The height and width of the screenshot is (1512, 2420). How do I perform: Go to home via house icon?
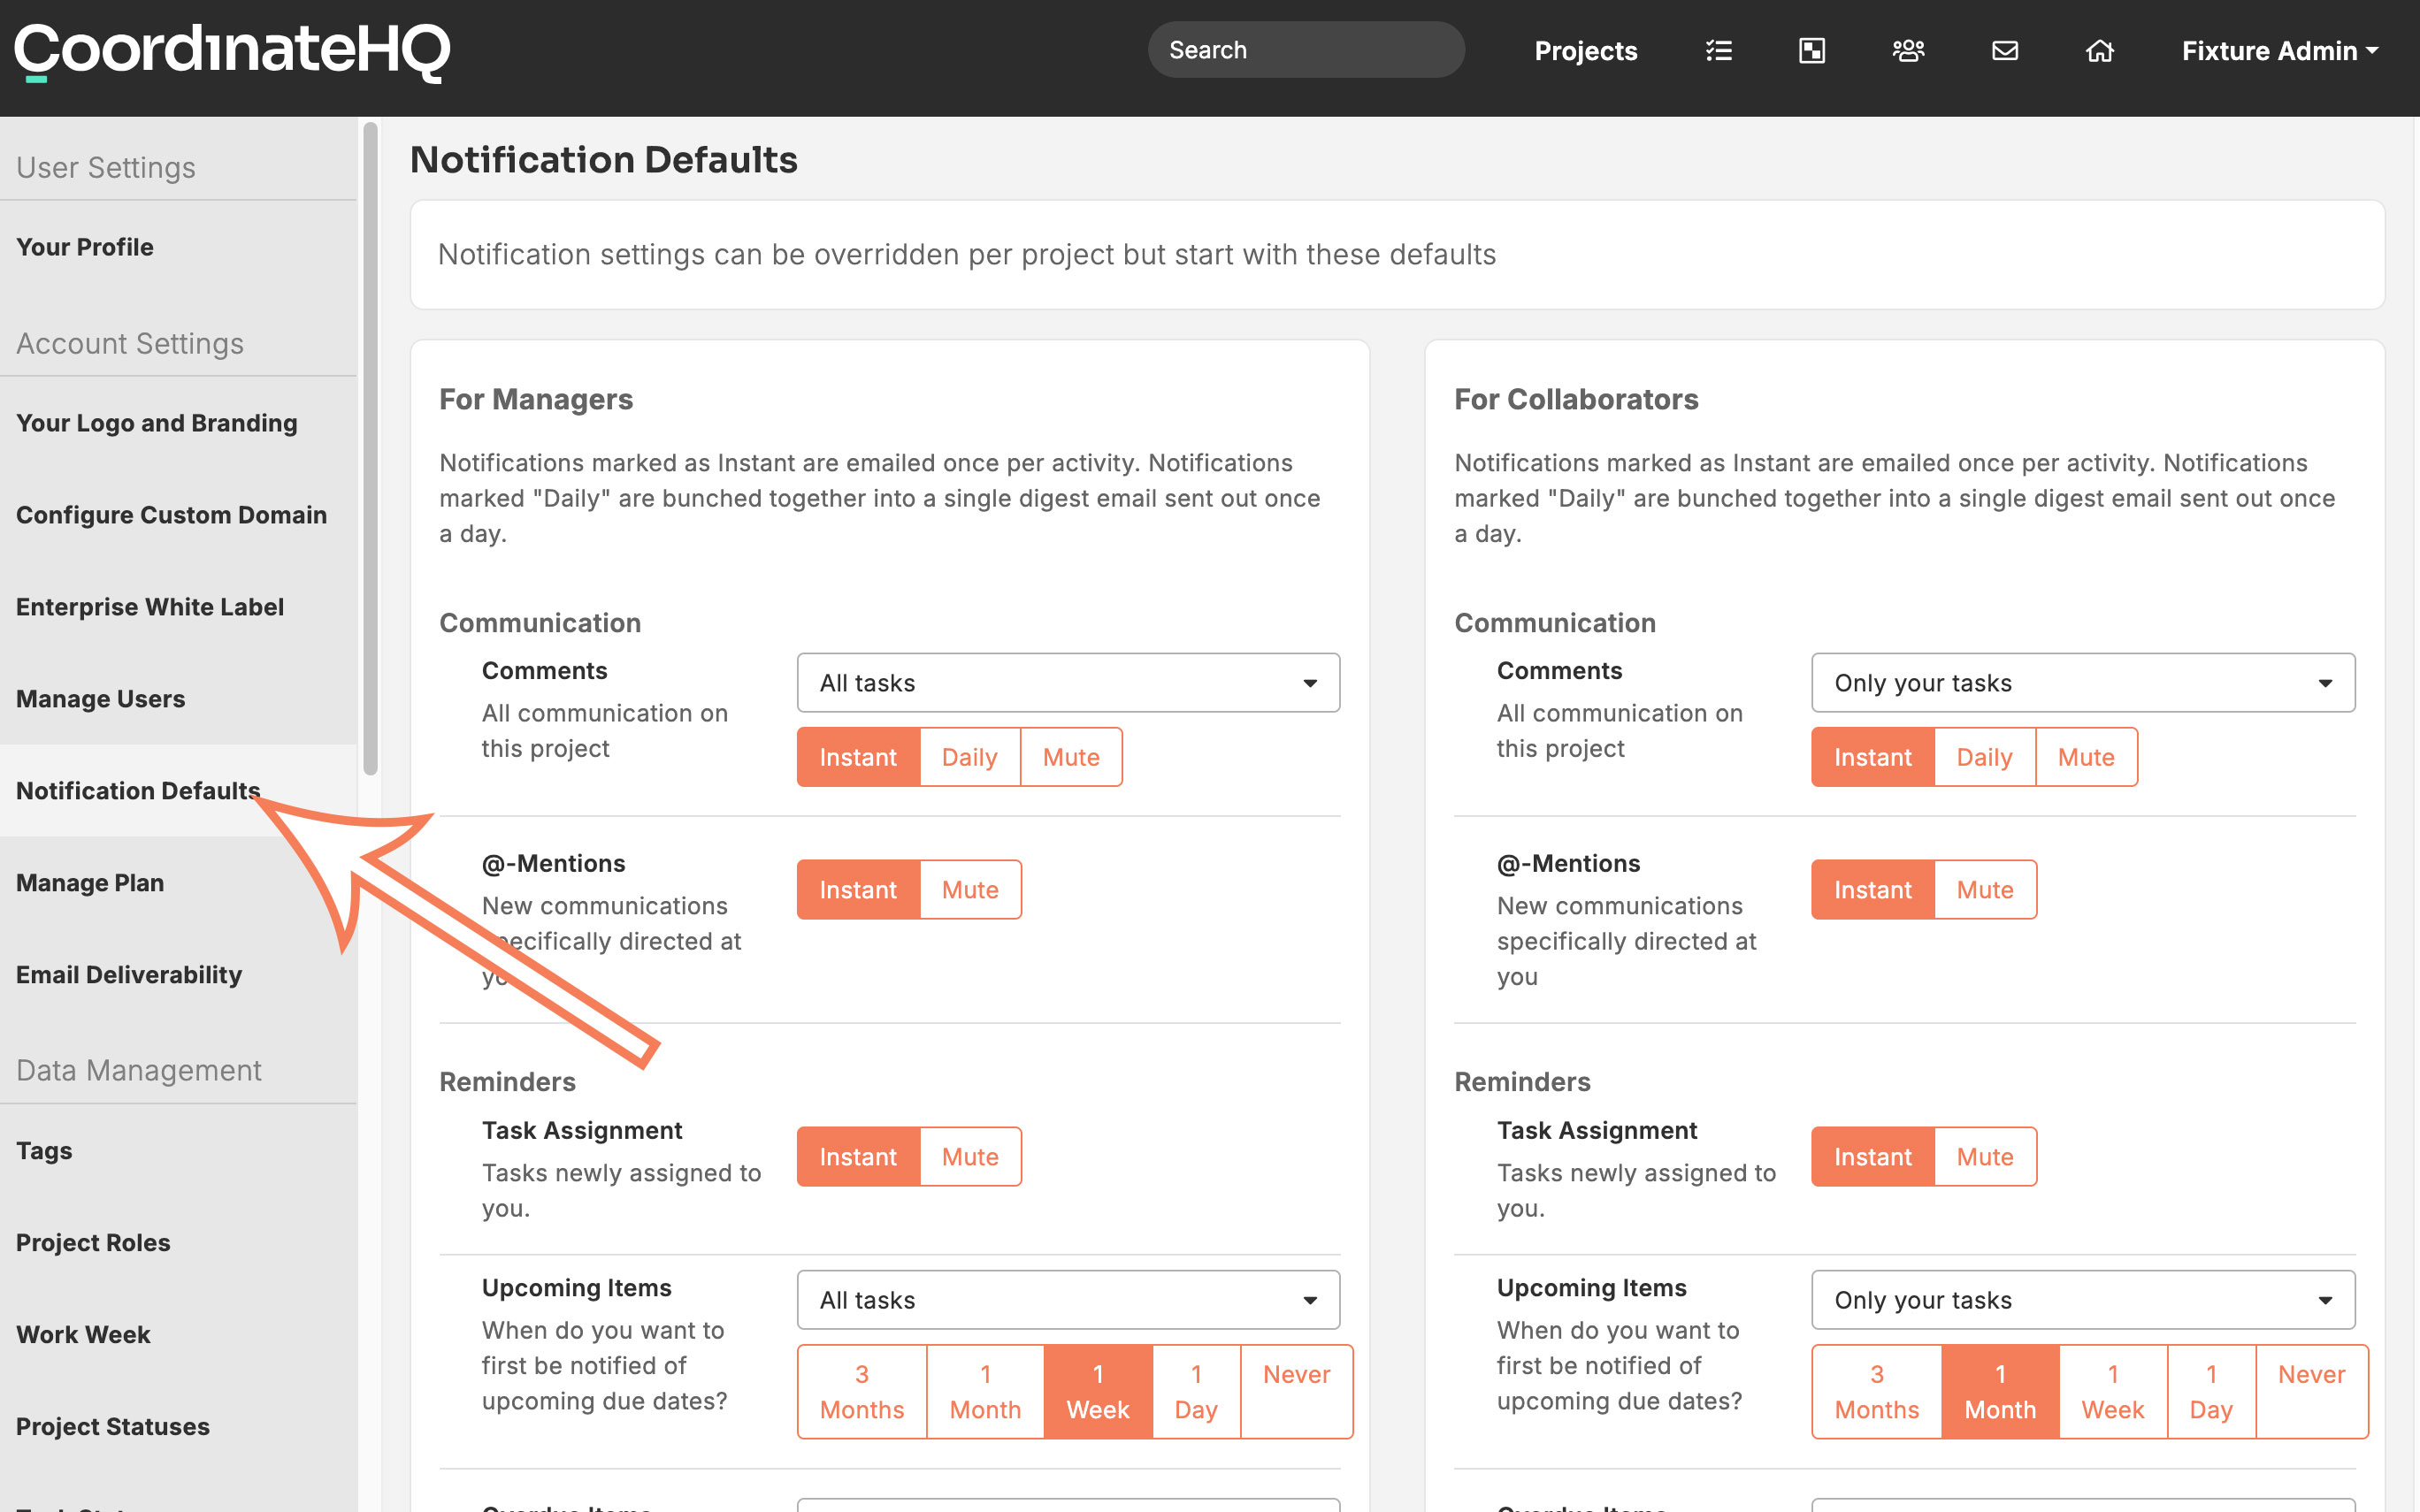[x=2099, y=50]
